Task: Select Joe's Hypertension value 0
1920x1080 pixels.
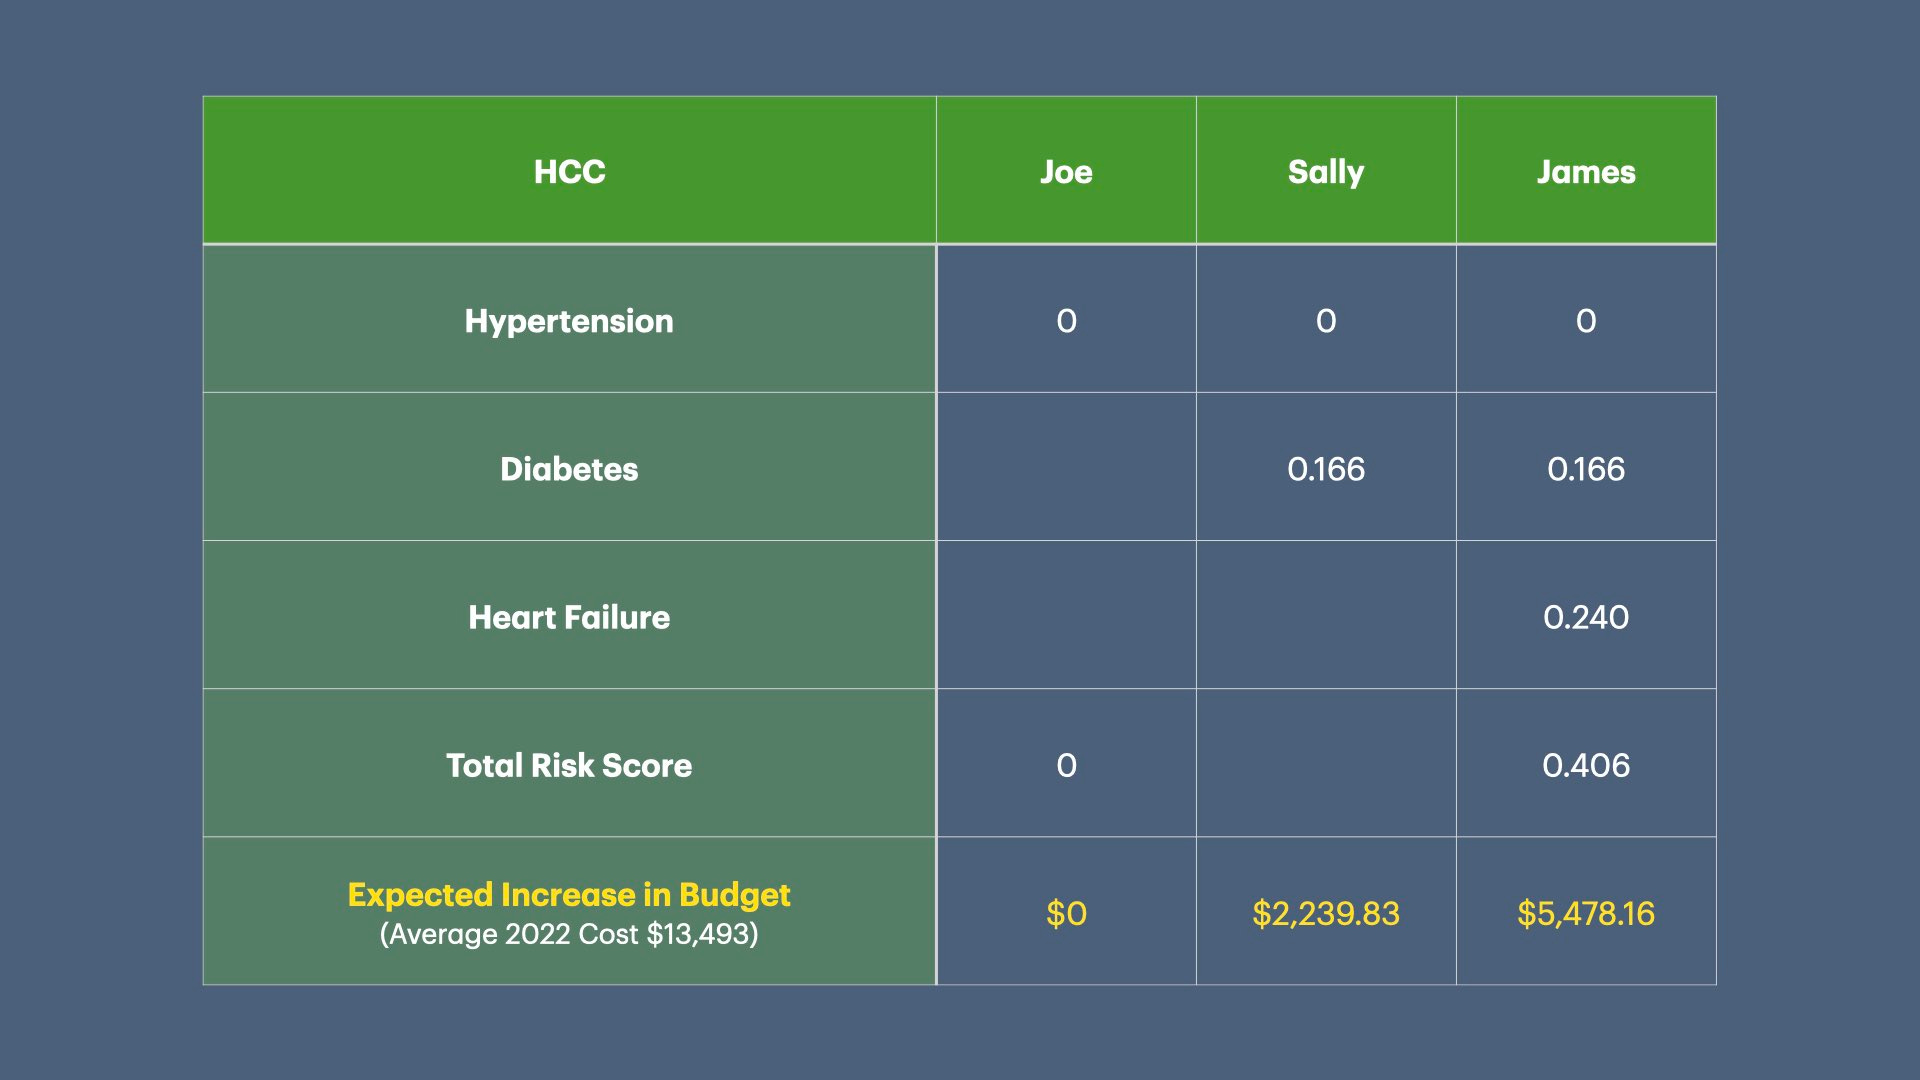Action: coord(1066,321)
